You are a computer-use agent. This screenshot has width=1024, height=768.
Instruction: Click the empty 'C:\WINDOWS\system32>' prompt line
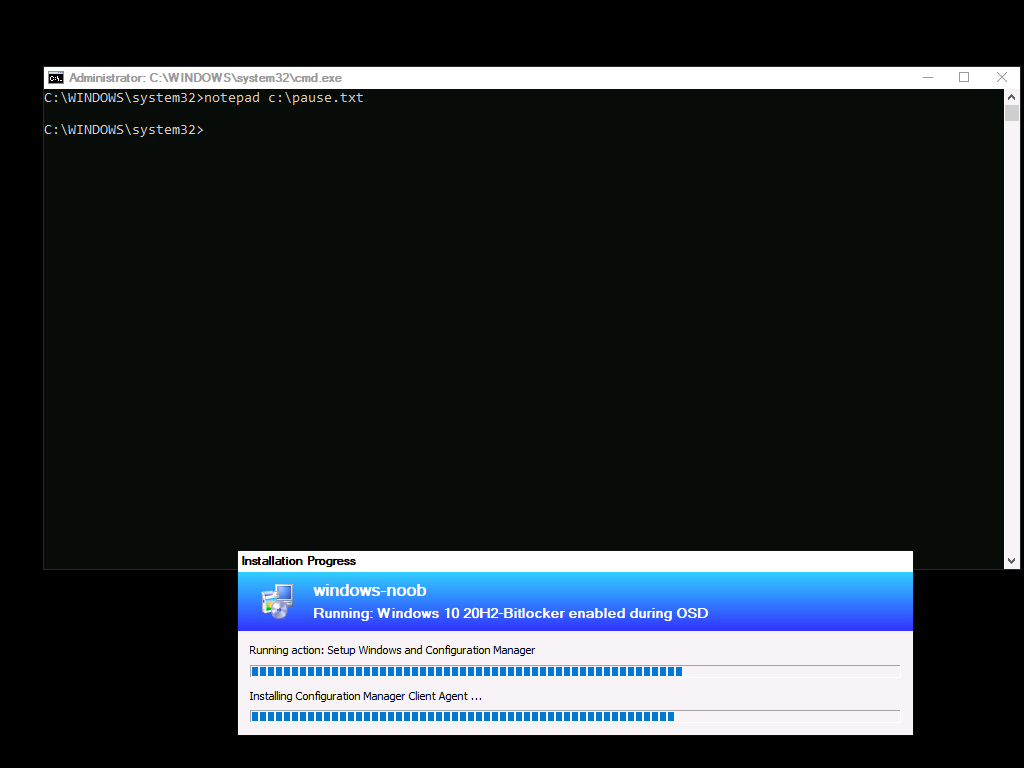(124, 130)
